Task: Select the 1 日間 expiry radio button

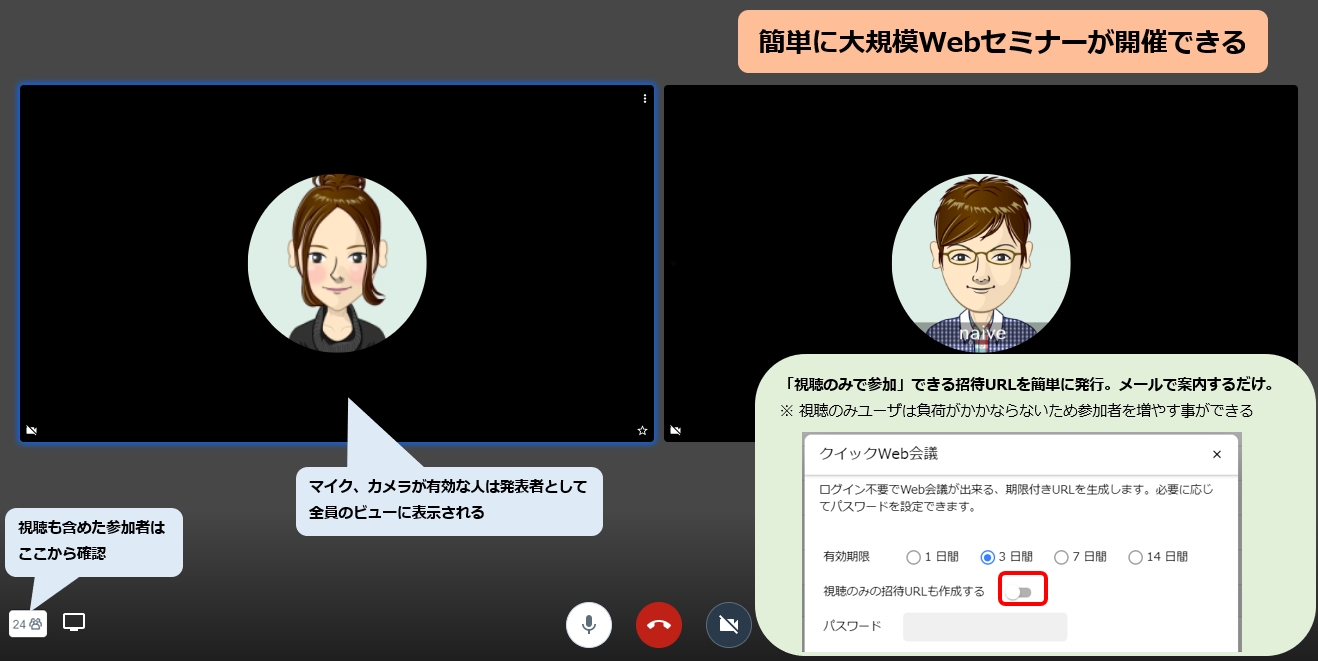Action: (x=913, y=557)
